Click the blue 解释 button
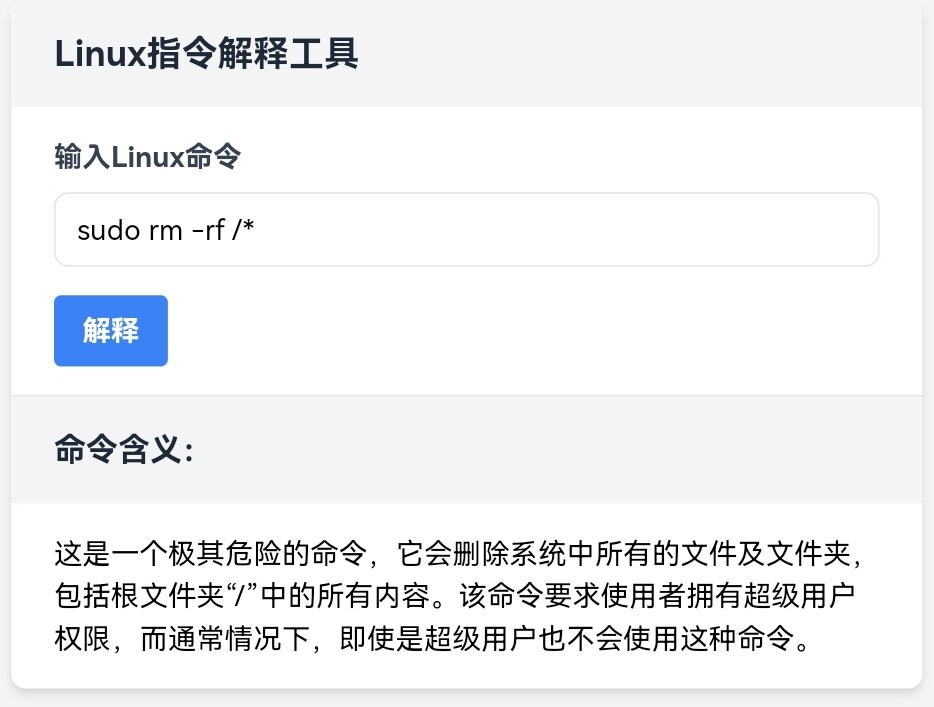The width and height of the screenshot is (934, 707). click(x=111, y=331)
